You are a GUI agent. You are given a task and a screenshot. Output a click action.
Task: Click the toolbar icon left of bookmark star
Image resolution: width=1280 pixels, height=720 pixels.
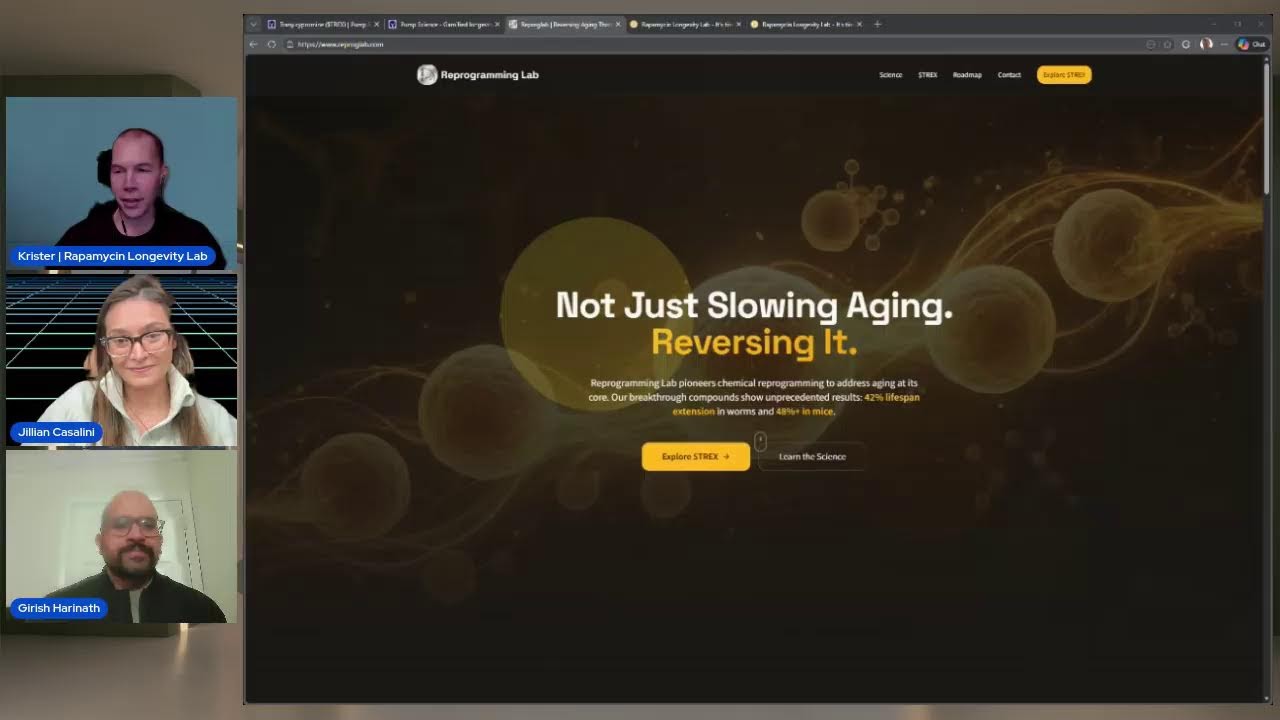click(x=1150, y=44)
